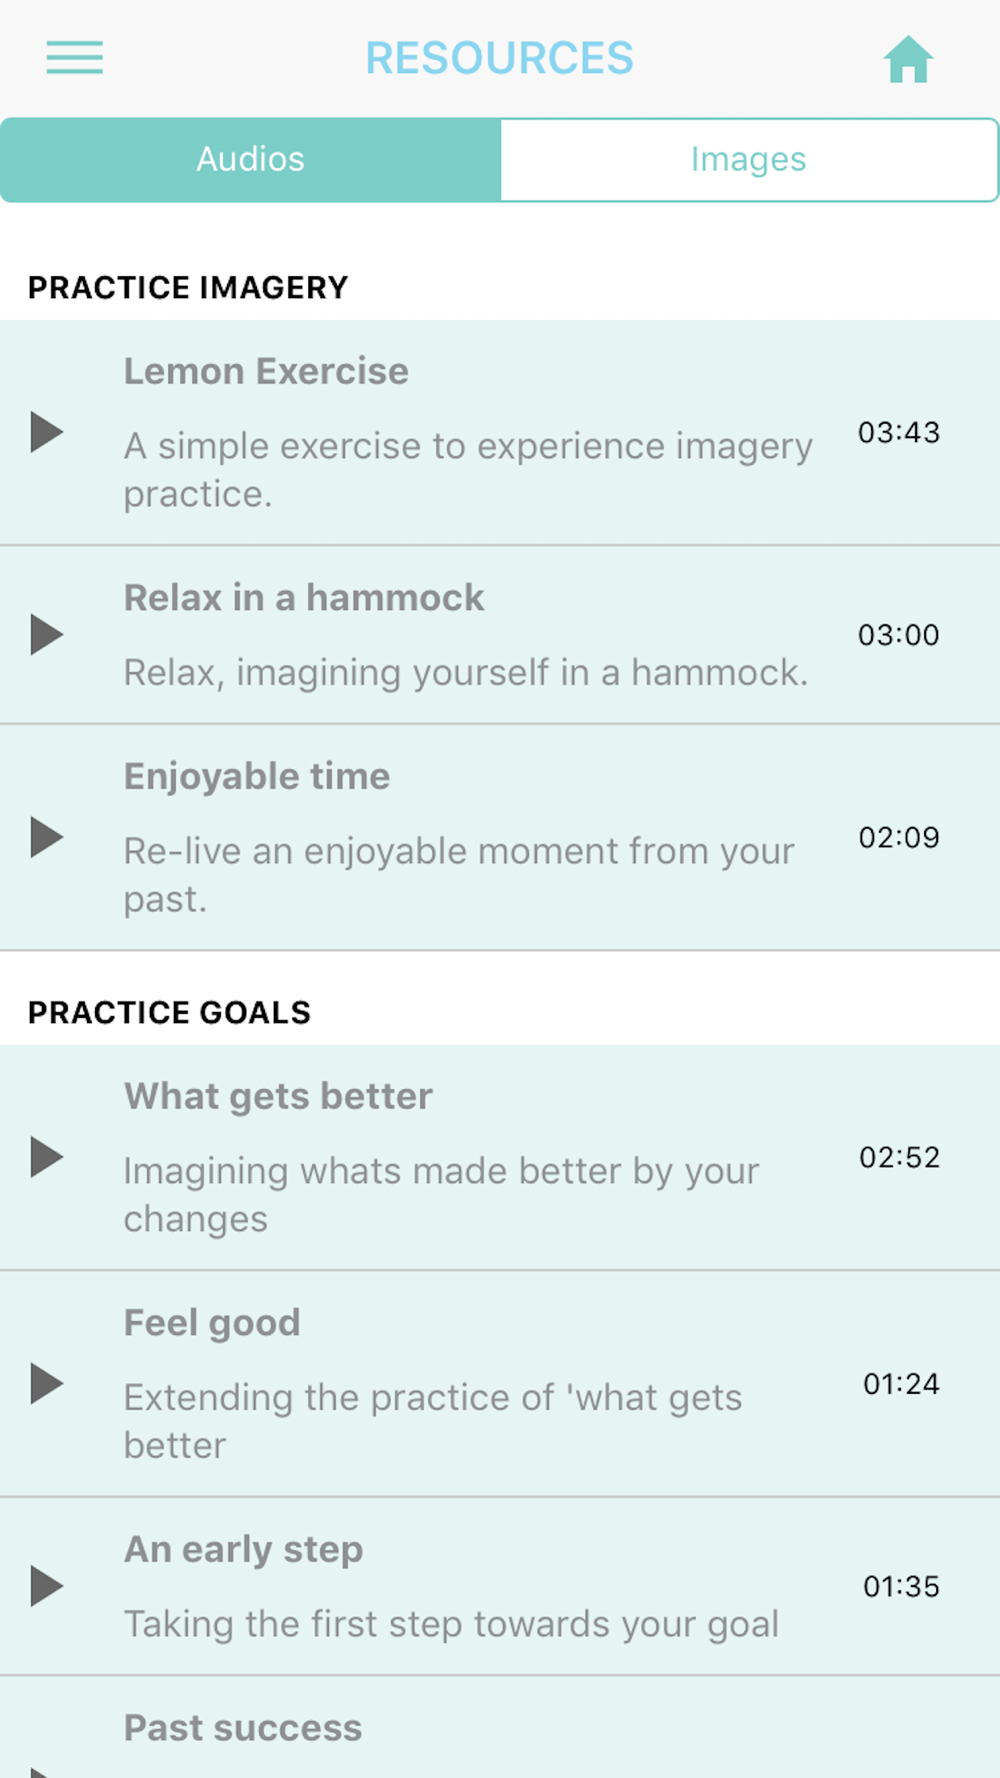The height and width of the screenshot is (1778, 1000).
Task: Play the An early step audio
Action: [x=47, y=1586]
